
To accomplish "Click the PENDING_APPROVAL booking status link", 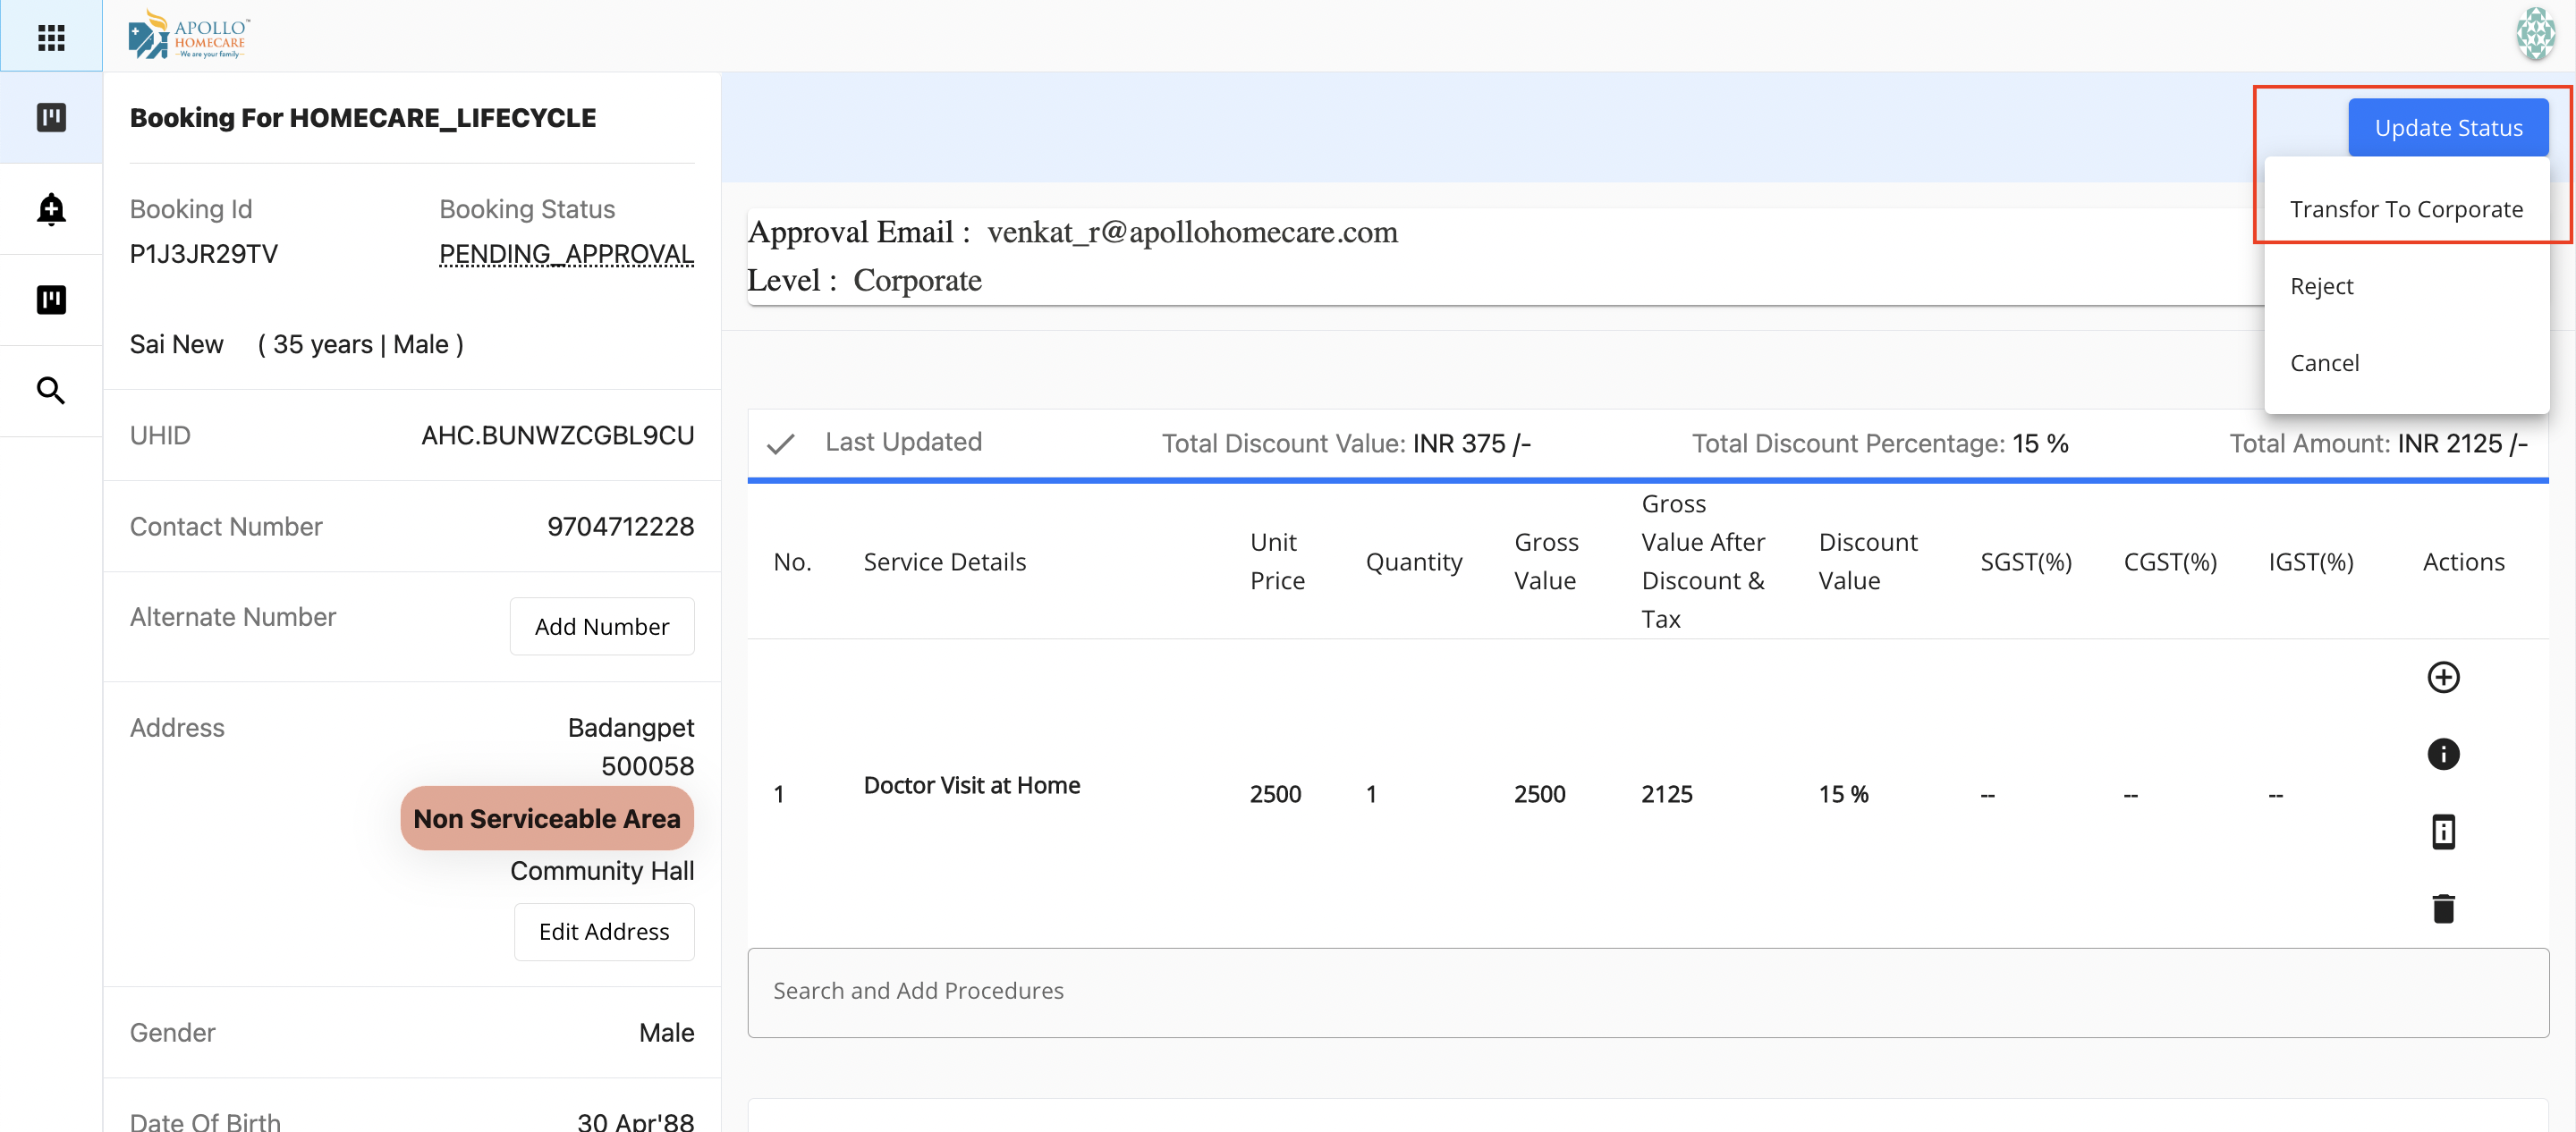I will 566,254.
